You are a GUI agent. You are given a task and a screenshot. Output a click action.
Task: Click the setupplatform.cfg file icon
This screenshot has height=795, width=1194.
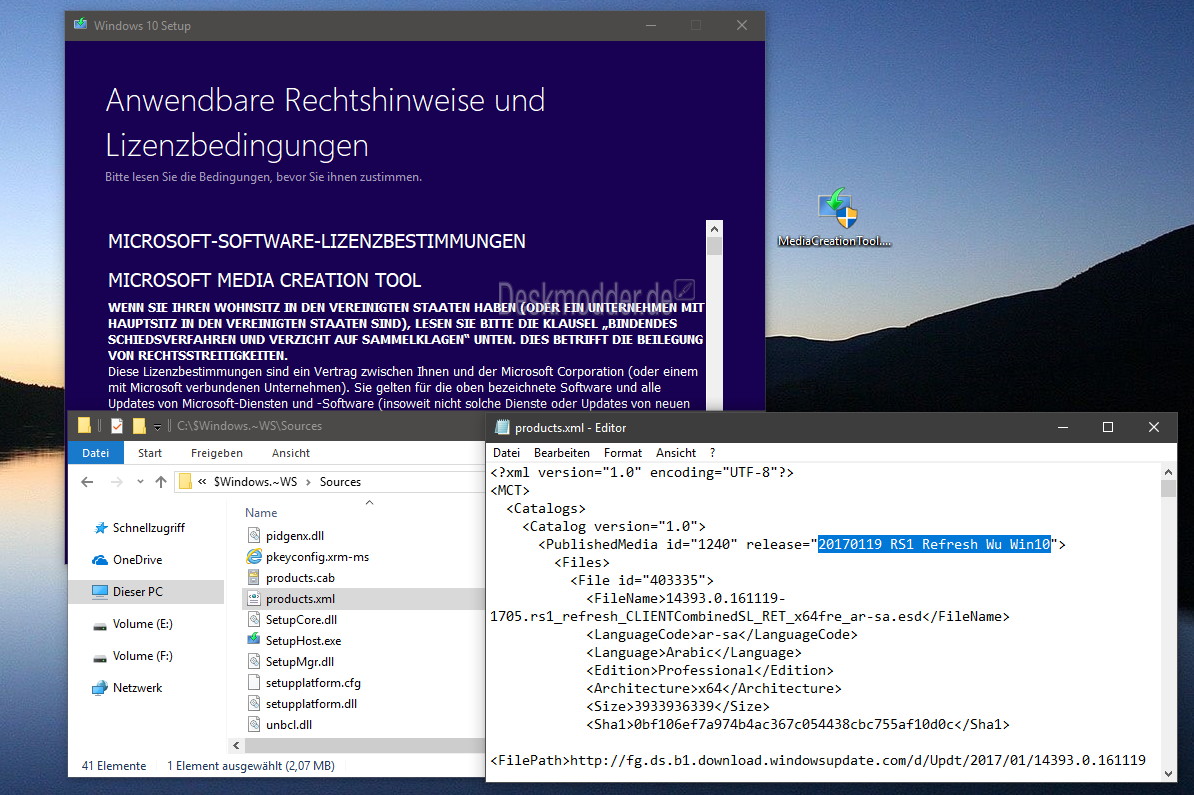(254, 683)
